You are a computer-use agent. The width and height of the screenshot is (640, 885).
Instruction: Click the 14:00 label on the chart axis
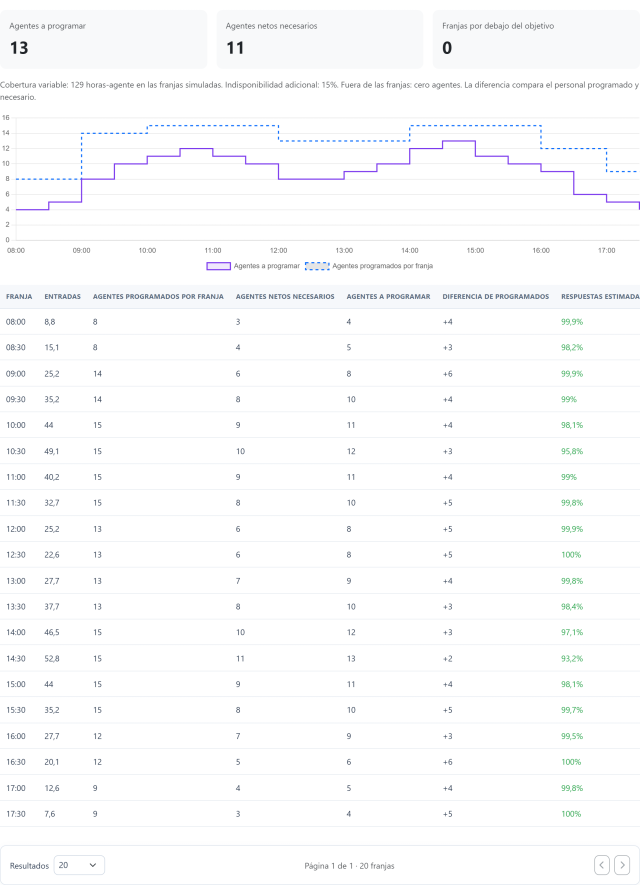(410, 250)
